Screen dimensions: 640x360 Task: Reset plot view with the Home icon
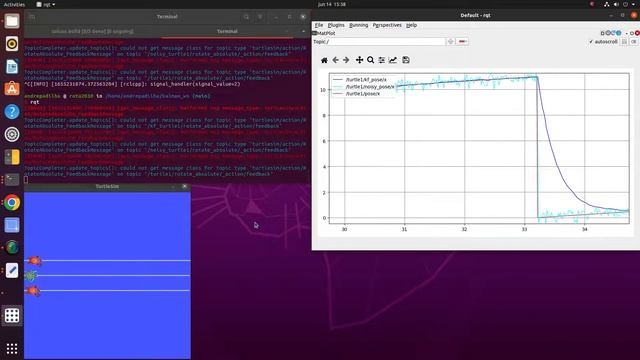tap(324, 60)
